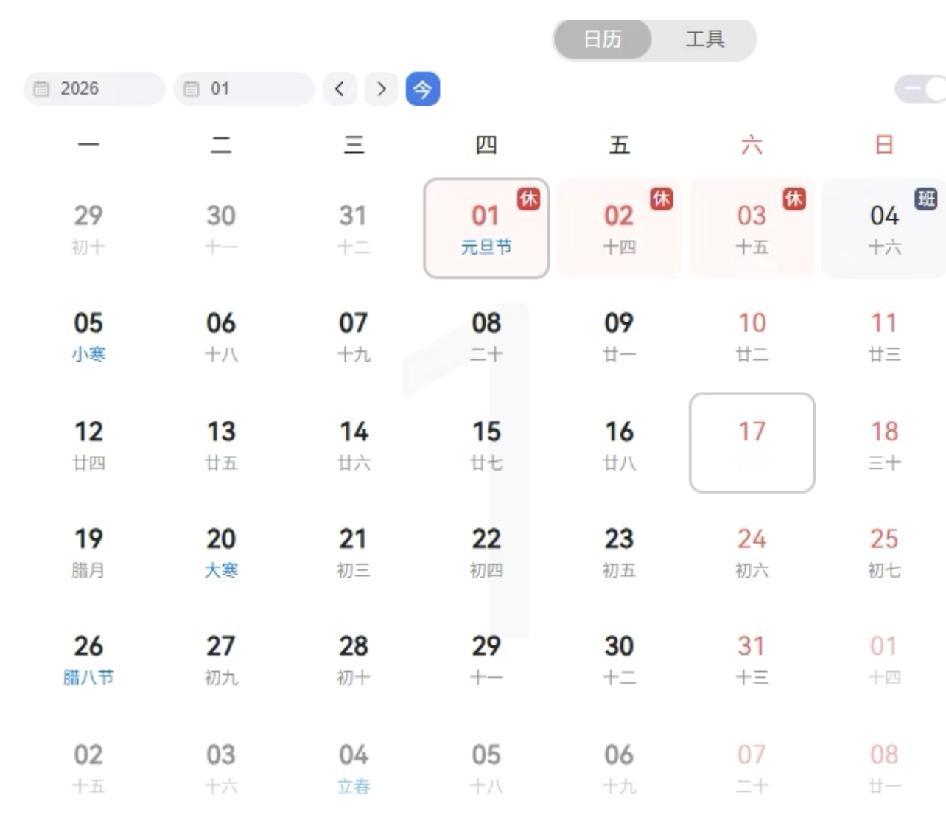Click calendar icon in the 2026 year field

tap(41, 89)
